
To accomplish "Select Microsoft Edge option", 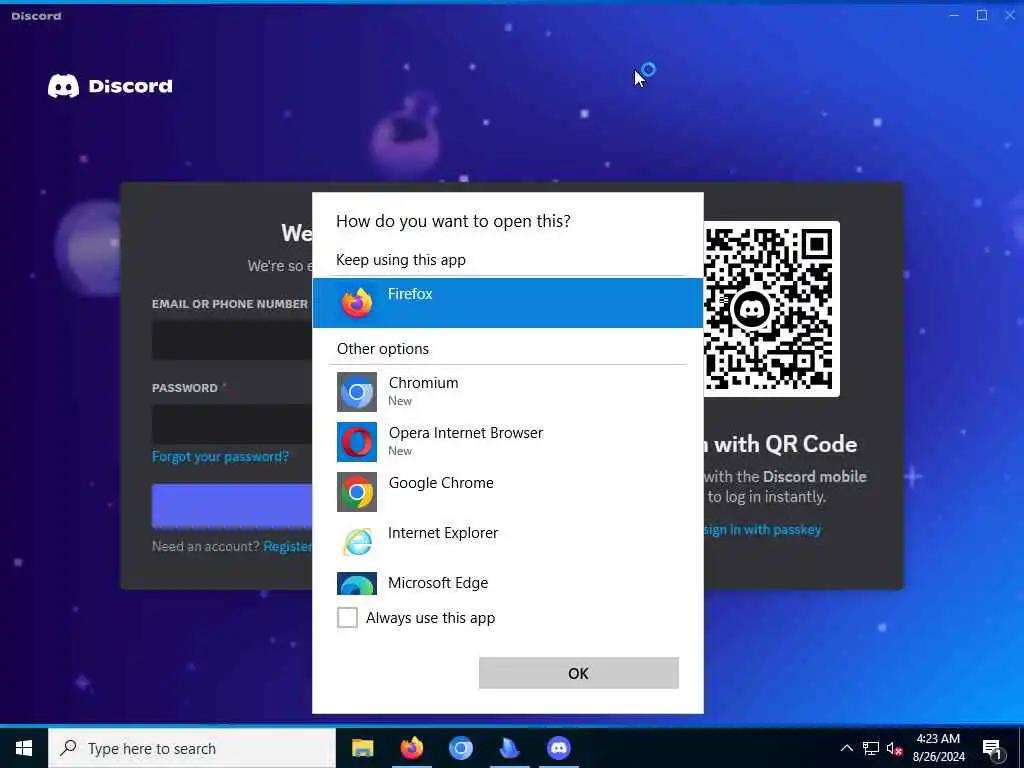I will 507,583.
